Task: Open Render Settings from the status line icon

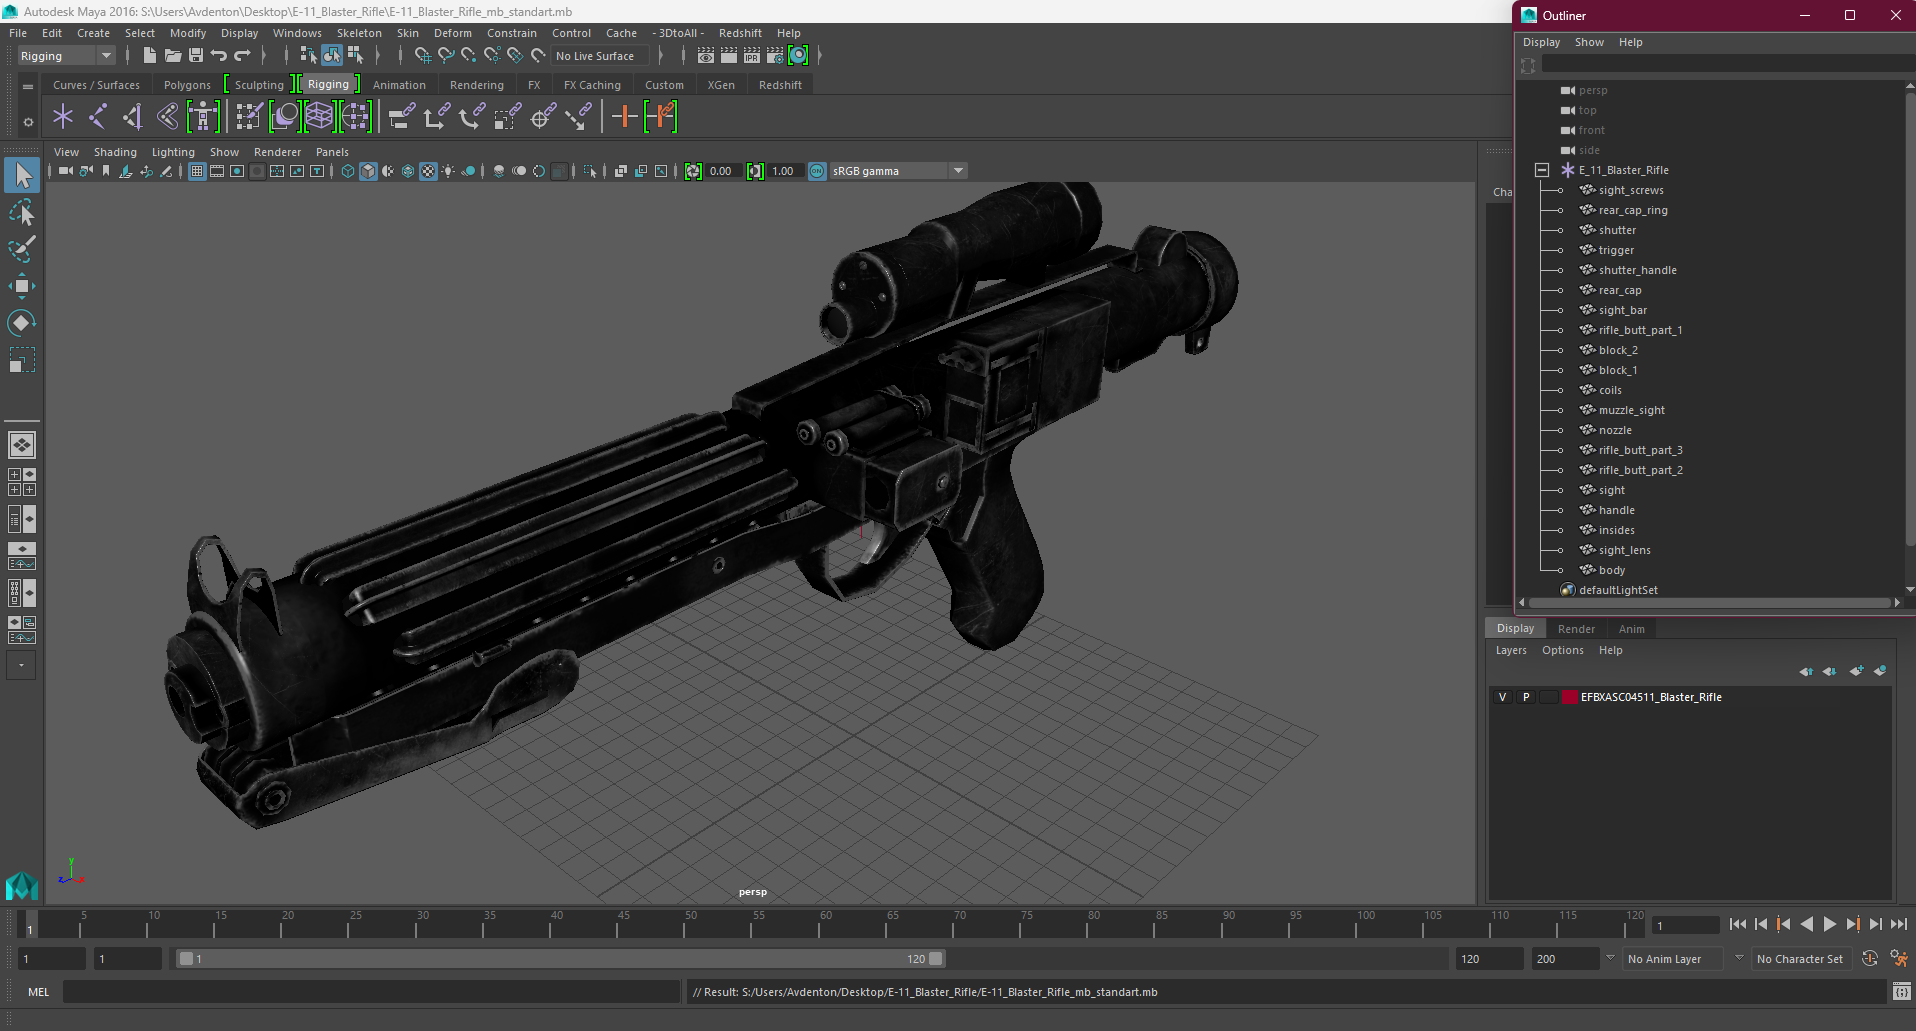Action: pos(775,56)
